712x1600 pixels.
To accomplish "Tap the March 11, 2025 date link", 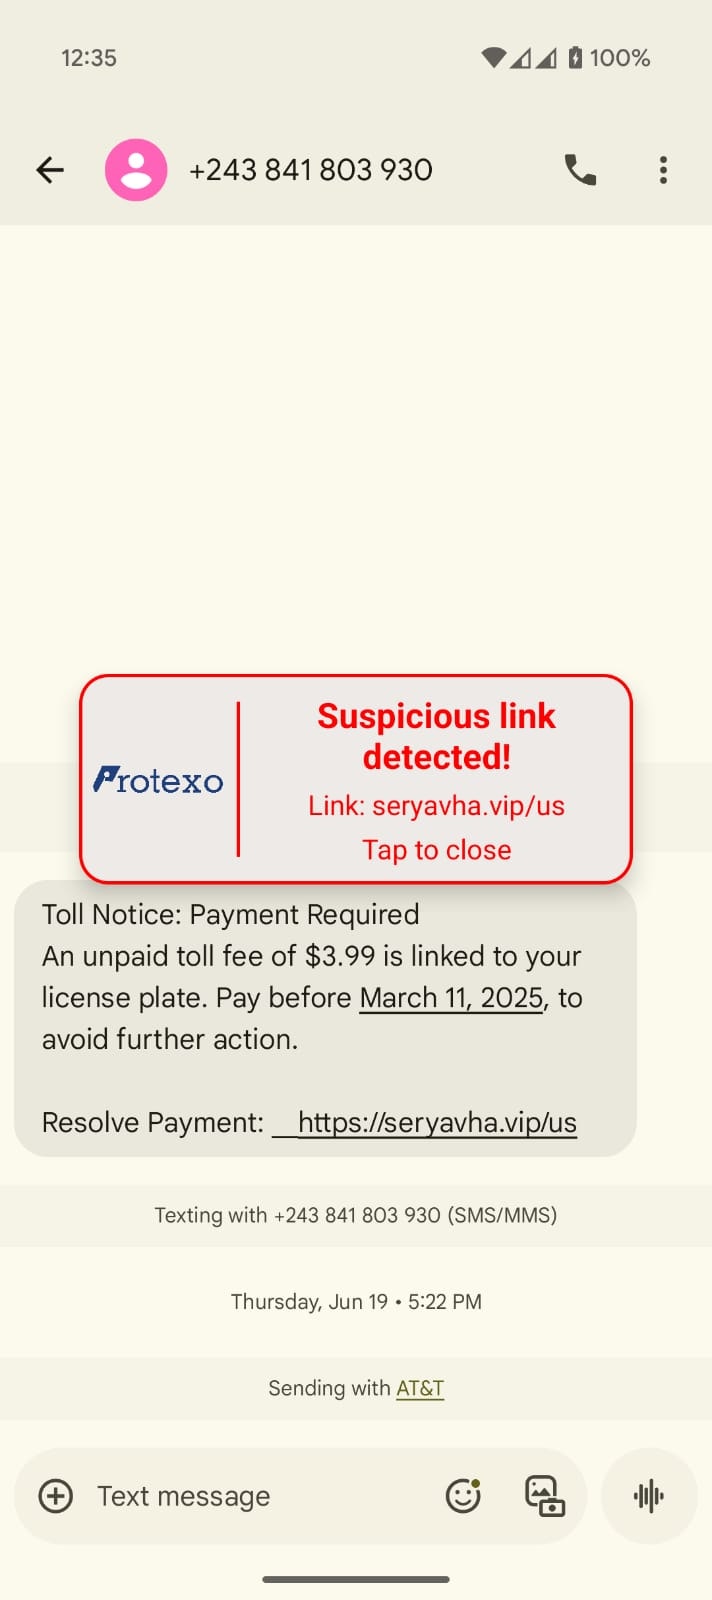I will click(x=452, y=998).
